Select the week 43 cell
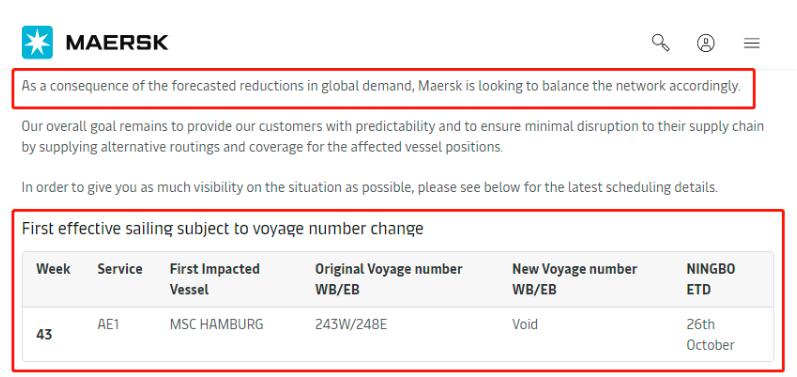Image resolution: width=797 pixels, height=377 pixels. coord(44,335)
